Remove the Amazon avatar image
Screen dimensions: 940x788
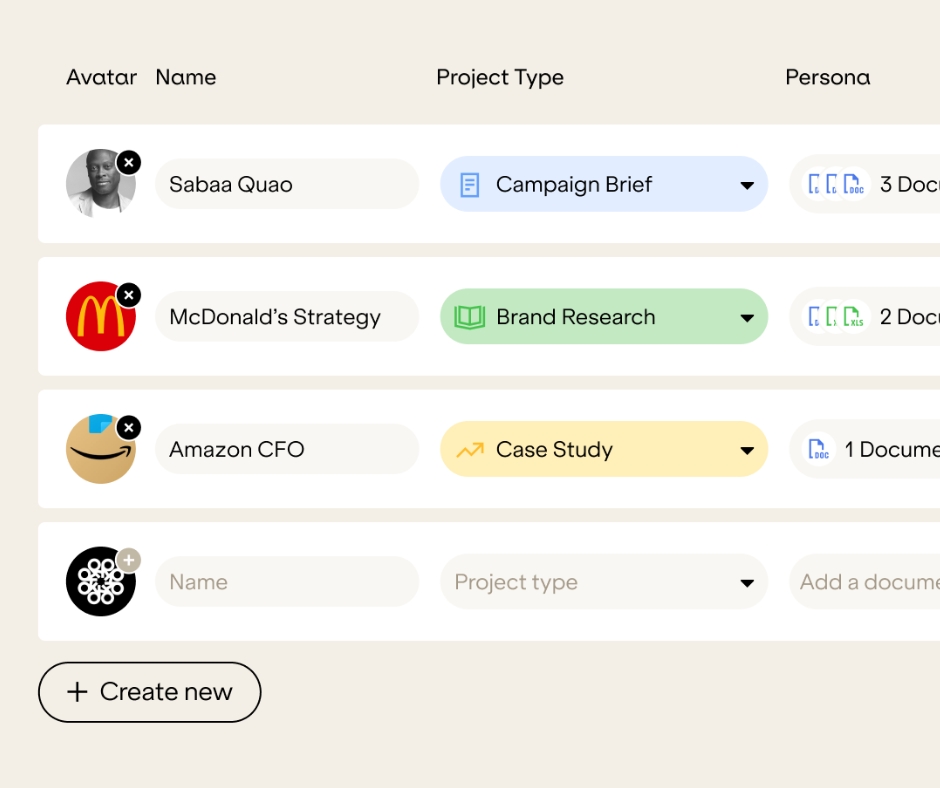click(x=129, y=428)
